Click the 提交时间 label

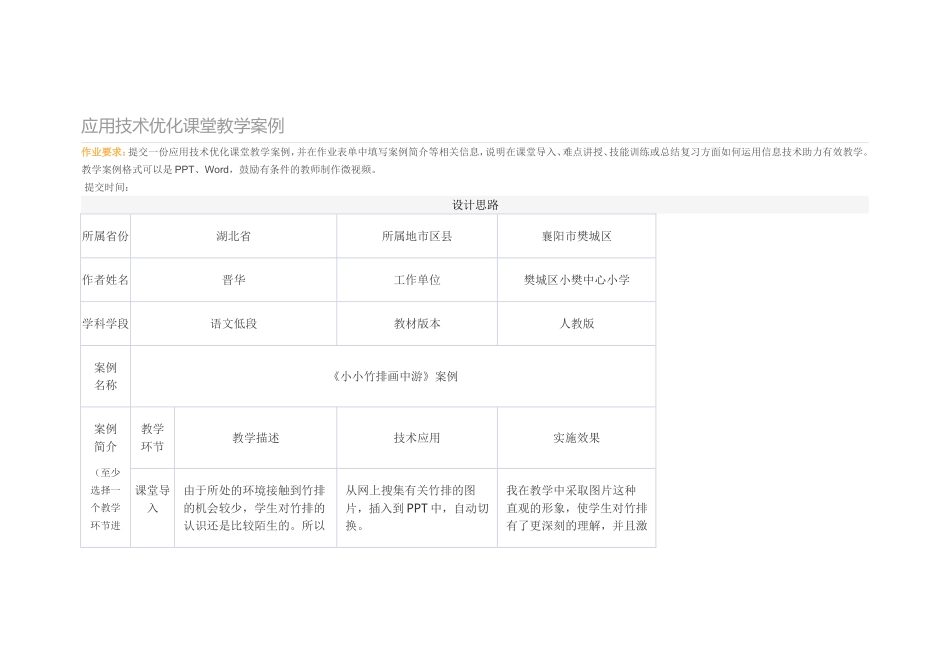click(x=107, y=187)
